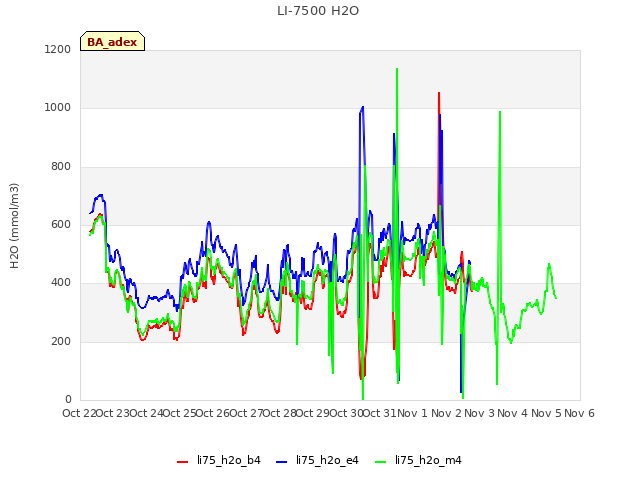
Task: Toggle the li75_h2o_m4 legend entry
Action: pyautogui.click(x=418, y=460)
